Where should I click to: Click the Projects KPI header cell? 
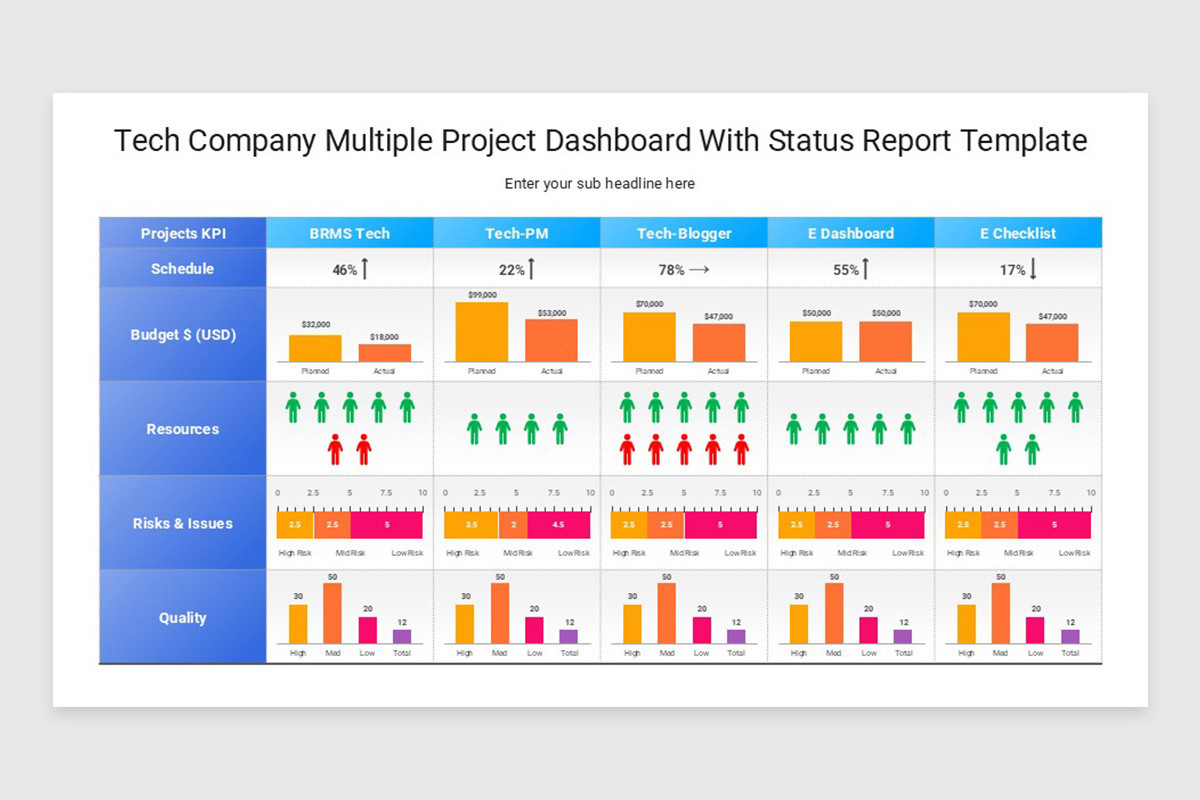pyautogui.click(x=182, y=233)
